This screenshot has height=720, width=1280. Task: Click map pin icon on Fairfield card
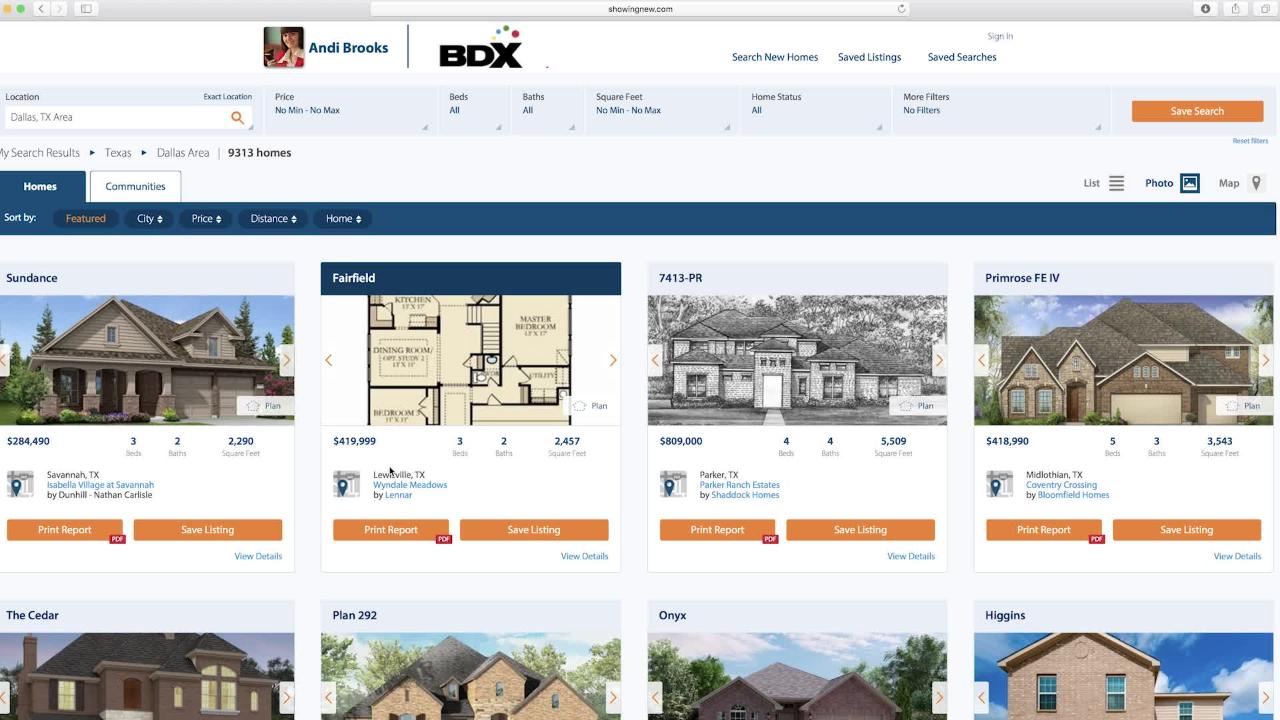[x=346, y=484]
